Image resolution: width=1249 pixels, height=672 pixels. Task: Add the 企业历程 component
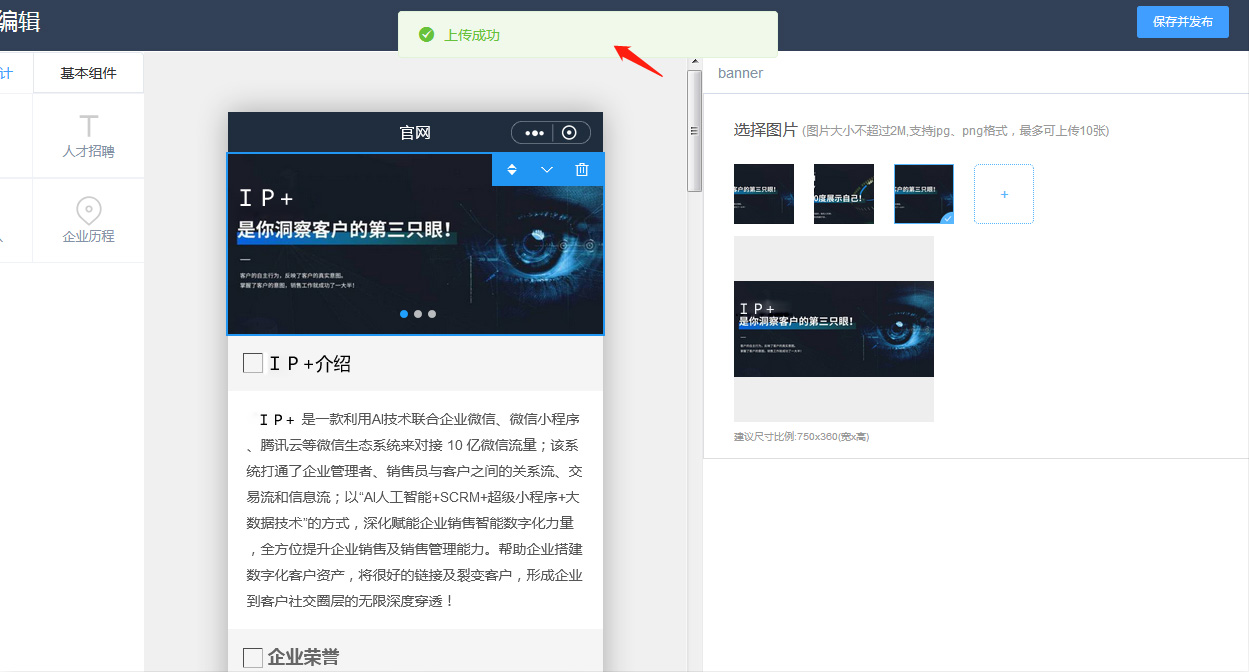(88, 221)
